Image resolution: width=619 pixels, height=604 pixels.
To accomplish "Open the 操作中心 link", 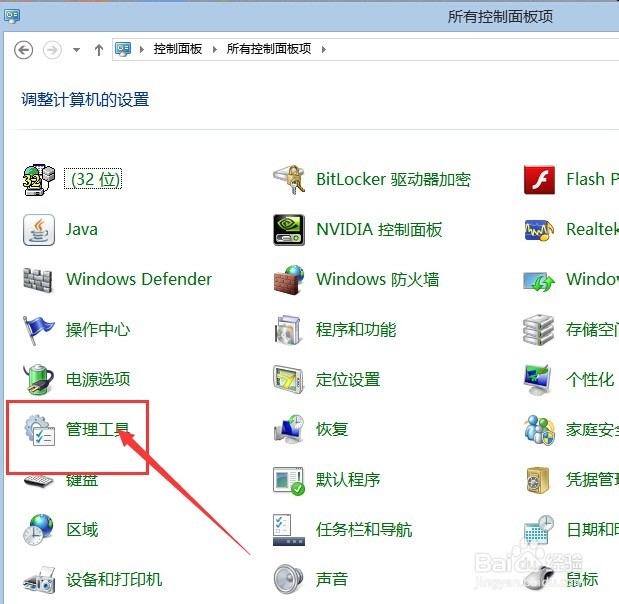I will click(98, 329).
